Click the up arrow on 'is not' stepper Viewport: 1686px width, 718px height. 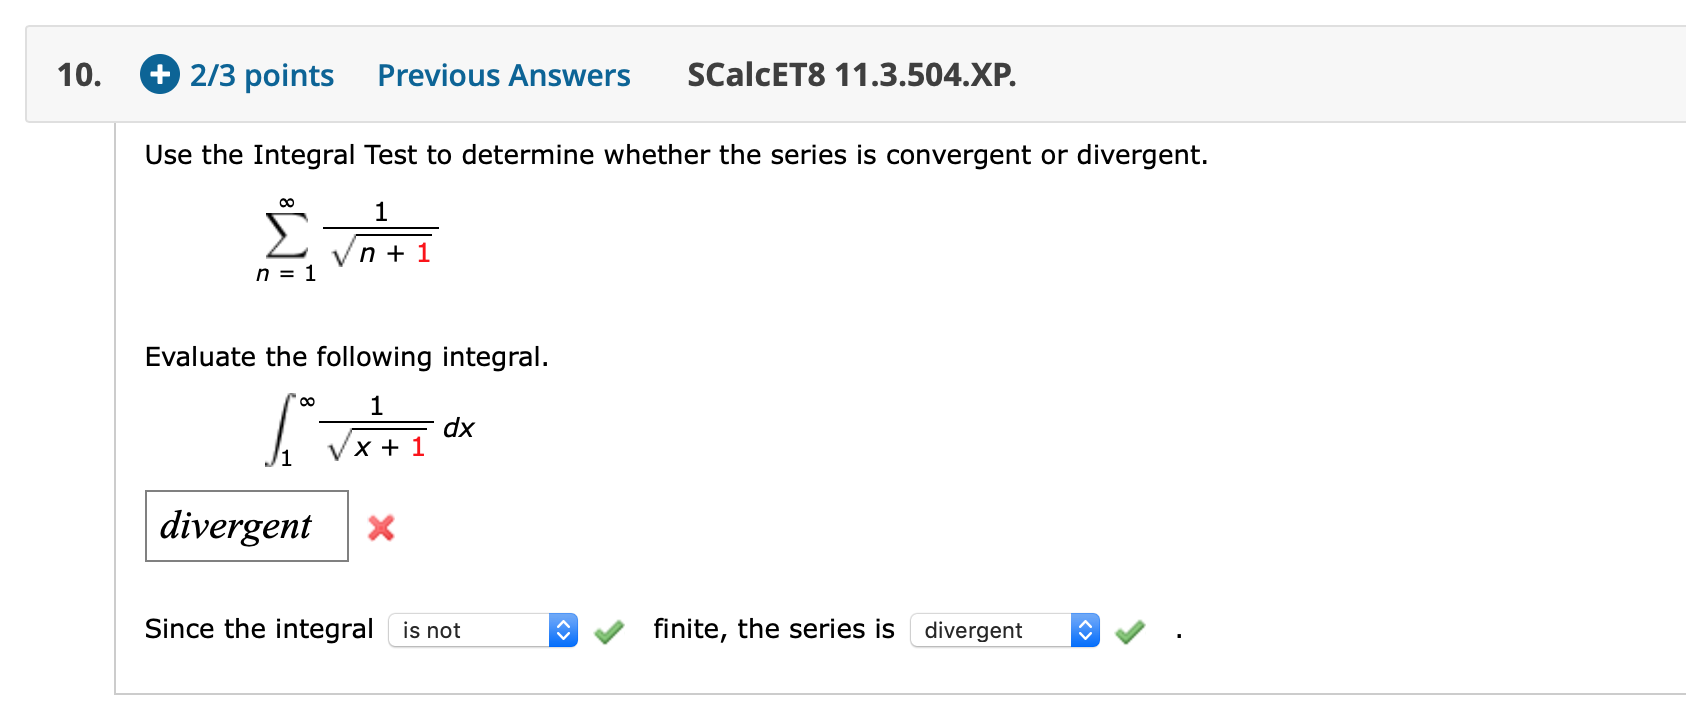click(x=564, y=624)
